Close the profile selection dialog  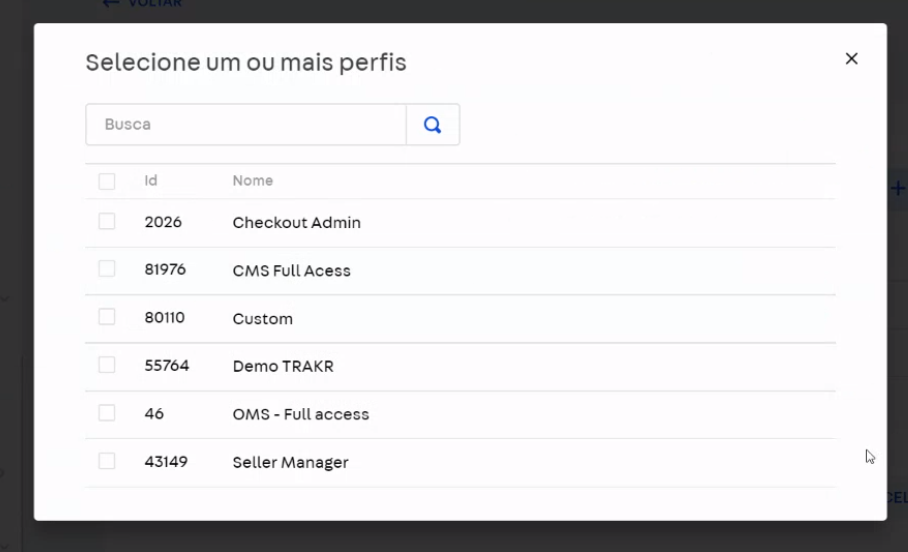pyautogui.click(x=851, y=59)
